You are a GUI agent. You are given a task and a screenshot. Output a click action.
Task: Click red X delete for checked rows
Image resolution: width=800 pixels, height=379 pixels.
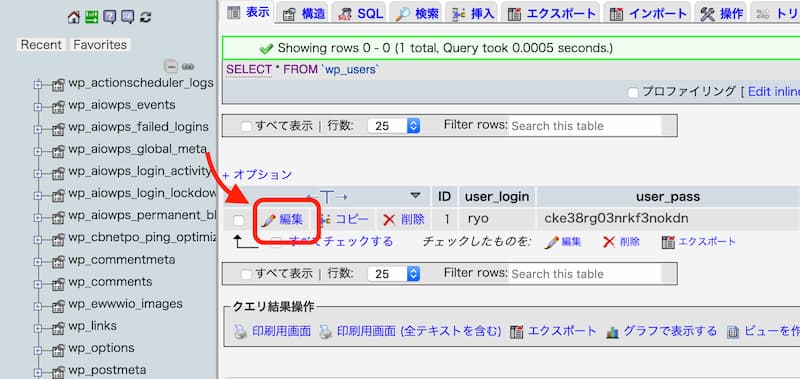click(609, 242)
